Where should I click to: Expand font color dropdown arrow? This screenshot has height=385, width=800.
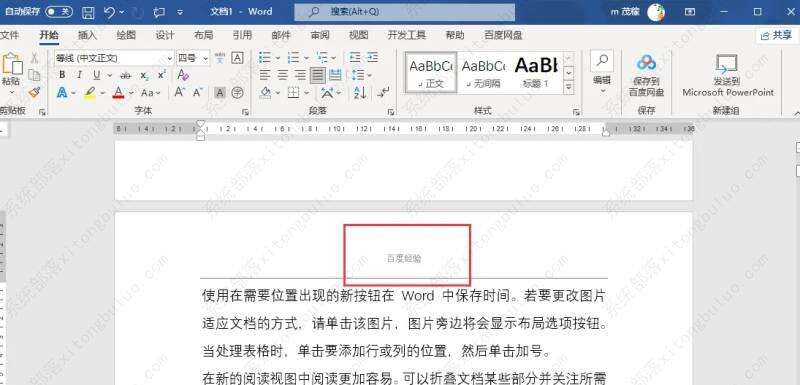pos(131,93)
